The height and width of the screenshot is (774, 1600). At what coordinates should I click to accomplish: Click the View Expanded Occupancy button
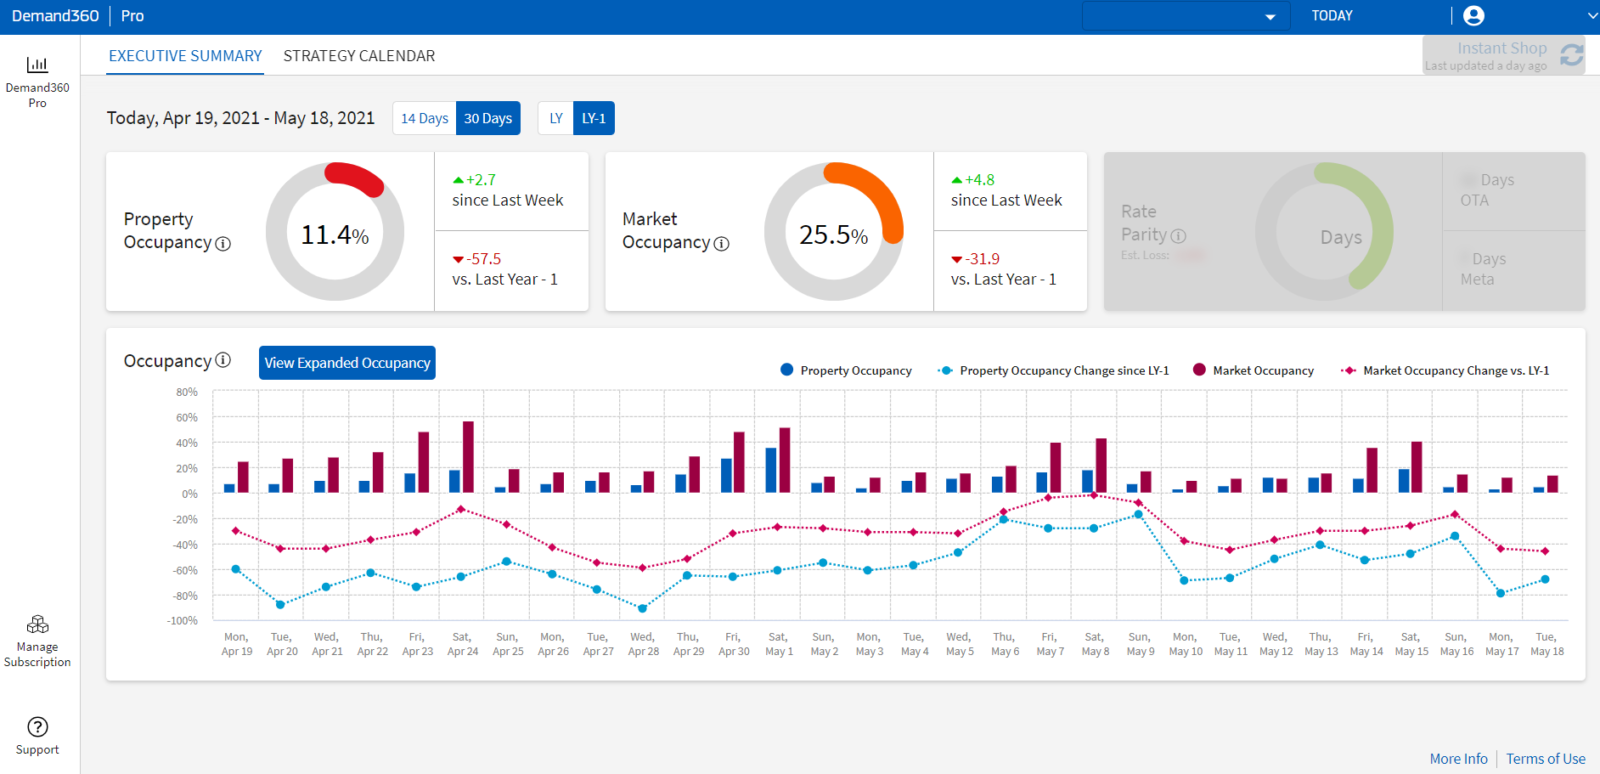point(347,363)
